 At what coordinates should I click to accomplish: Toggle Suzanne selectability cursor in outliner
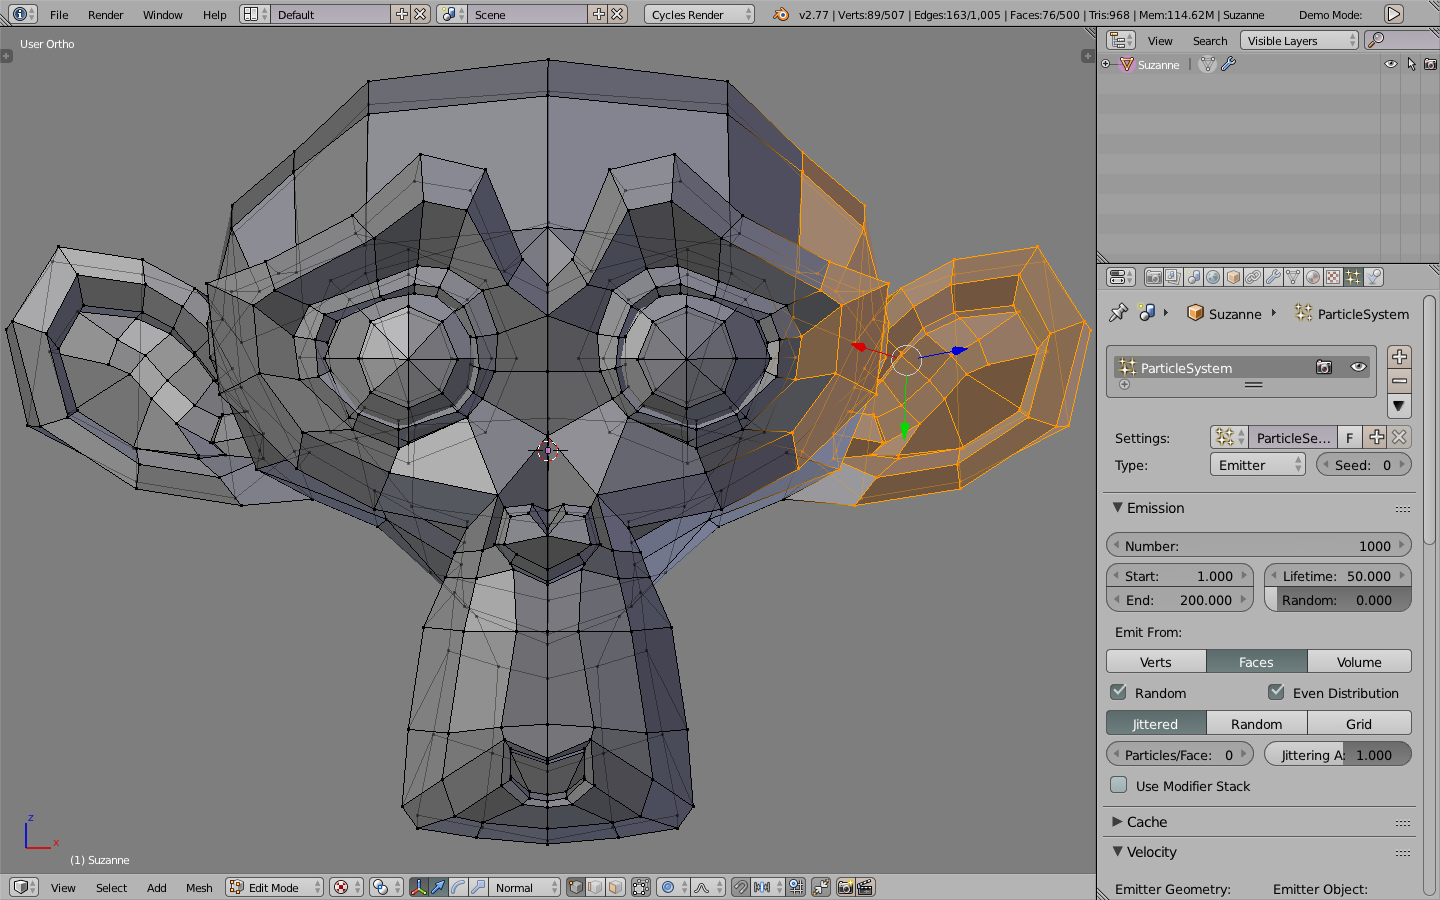click(x=1411, y=64)
